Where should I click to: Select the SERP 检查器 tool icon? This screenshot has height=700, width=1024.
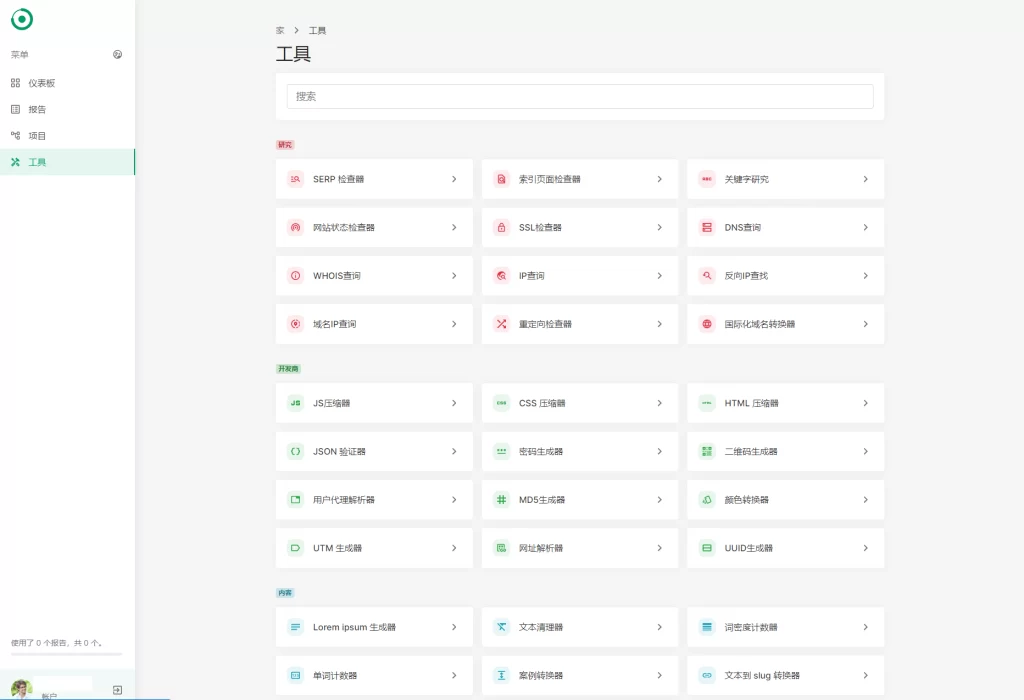[x=295, y=179]
